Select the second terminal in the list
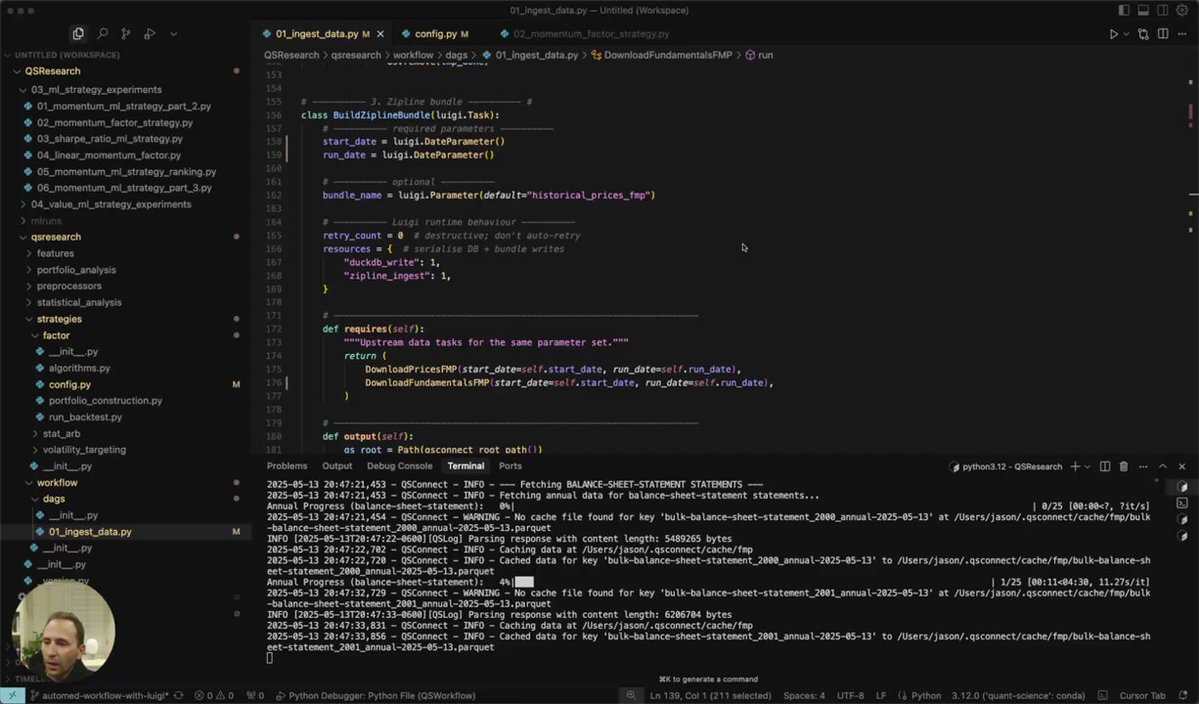 pos(1182,502)
